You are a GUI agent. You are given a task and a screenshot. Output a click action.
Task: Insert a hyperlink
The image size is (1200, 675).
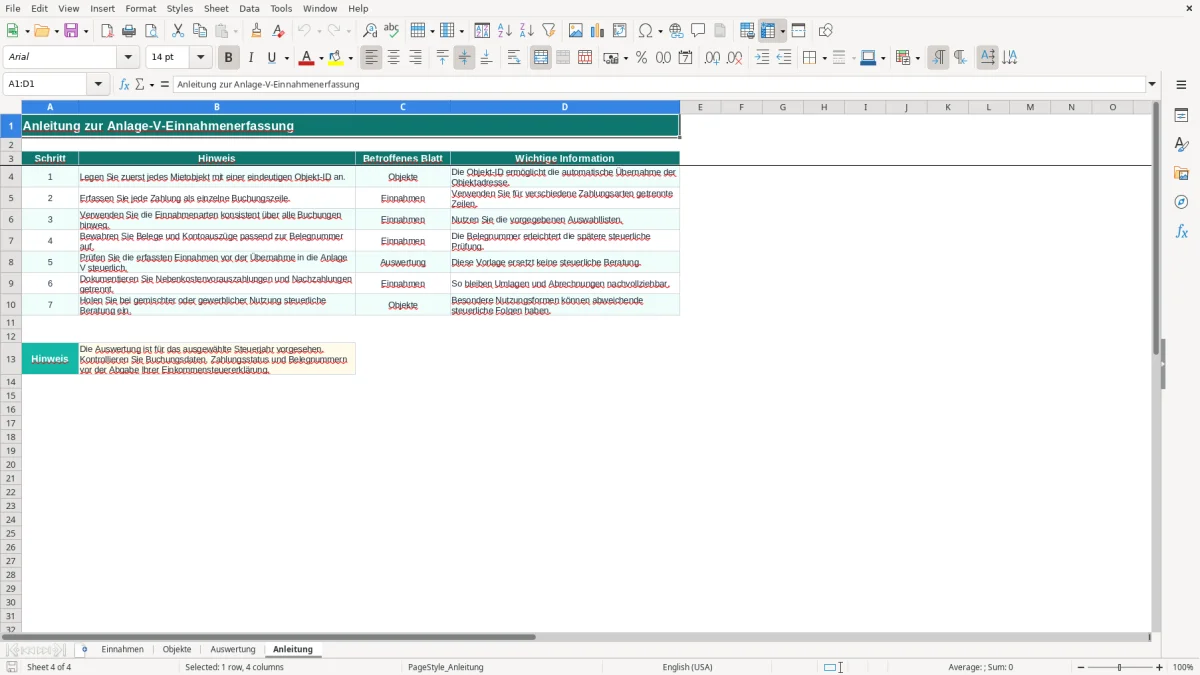coord(676,31)
